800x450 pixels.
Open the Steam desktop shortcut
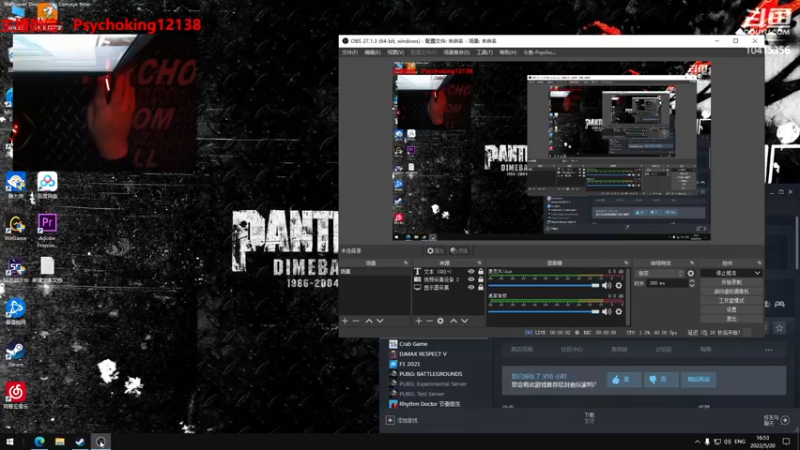pyautogui.click(x=16, y=355)
